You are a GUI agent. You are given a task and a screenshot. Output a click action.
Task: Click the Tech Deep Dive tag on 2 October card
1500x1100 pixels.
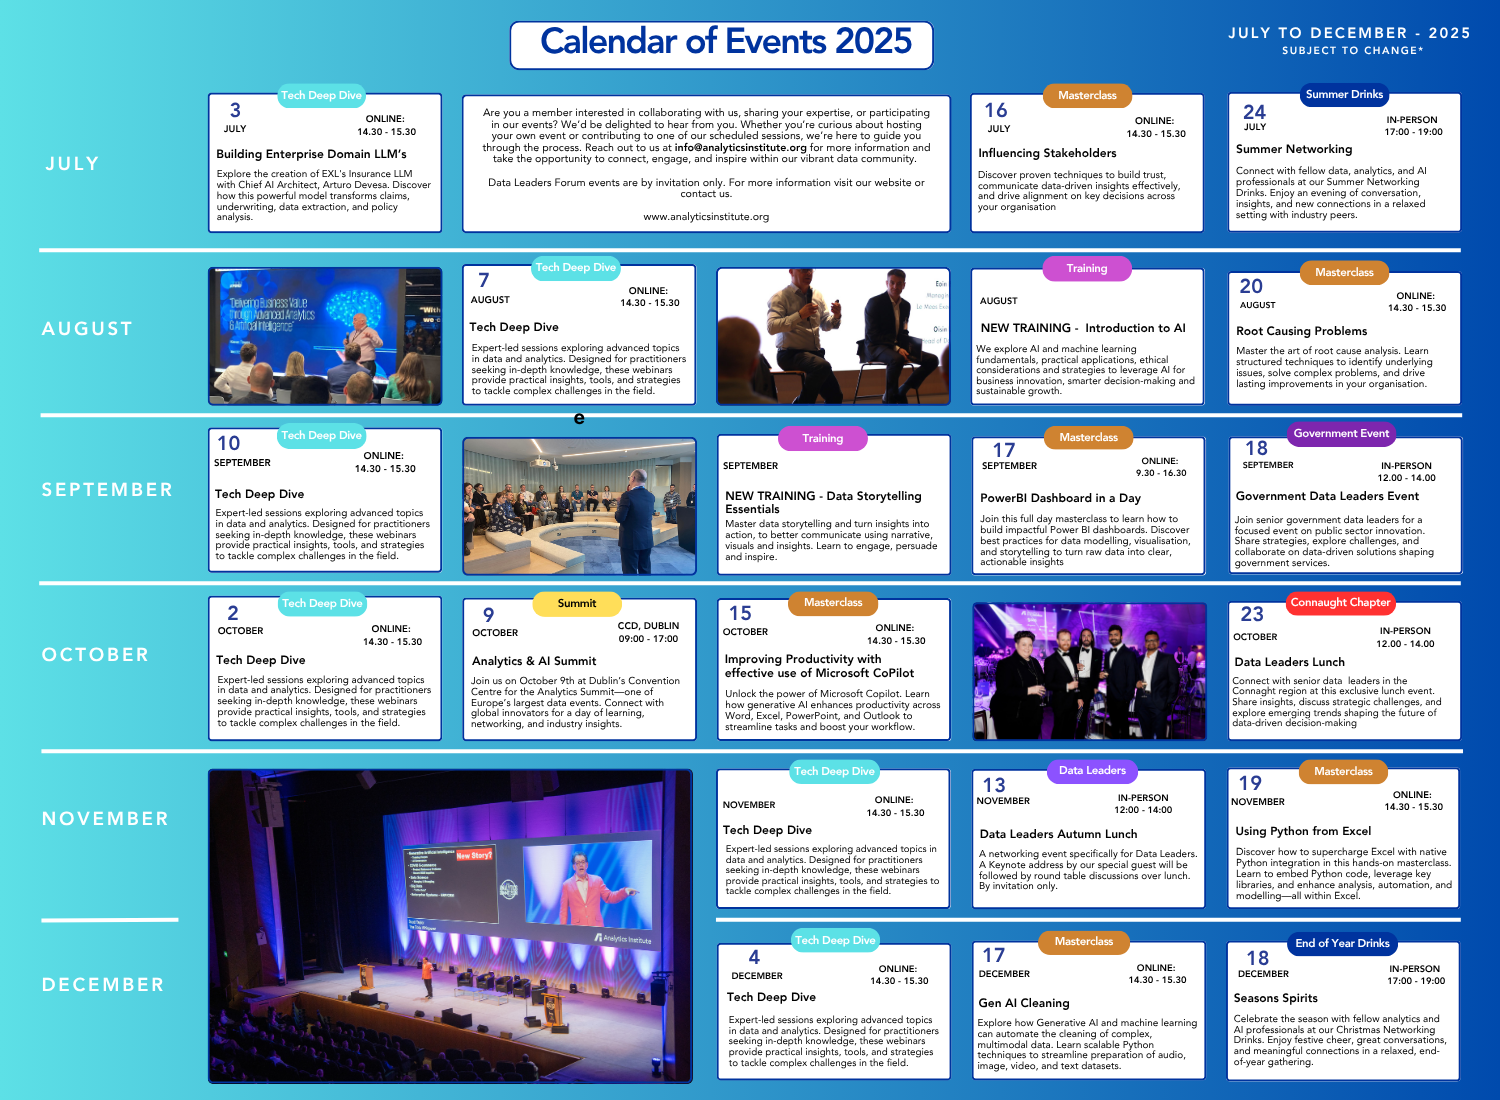(x=322, y=604)
